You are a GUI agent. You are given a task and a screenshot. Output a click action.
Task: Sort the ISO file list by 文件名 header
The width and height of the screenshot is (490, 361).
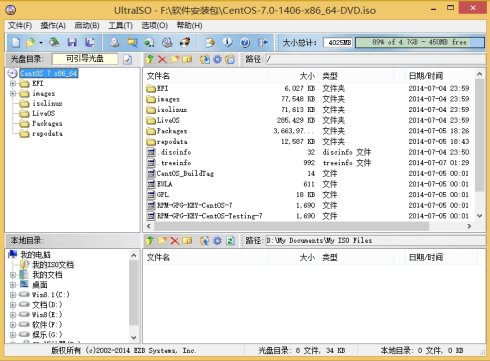(206, 76)
